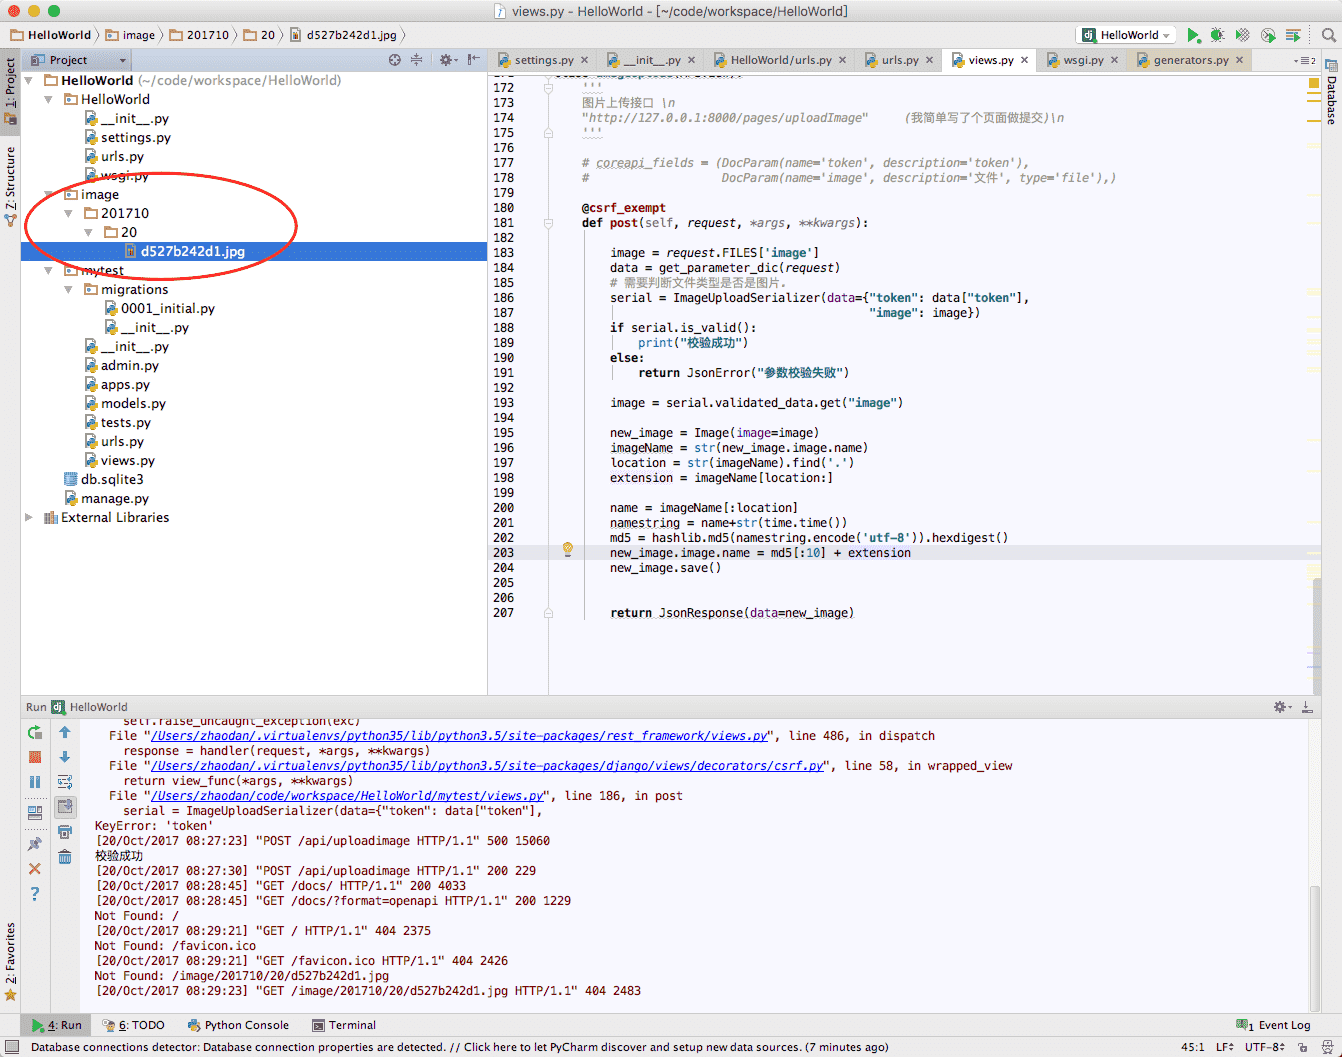Go up the stack trace arrow
The width and height of the screenshot is (1342, 1057).
65,733
